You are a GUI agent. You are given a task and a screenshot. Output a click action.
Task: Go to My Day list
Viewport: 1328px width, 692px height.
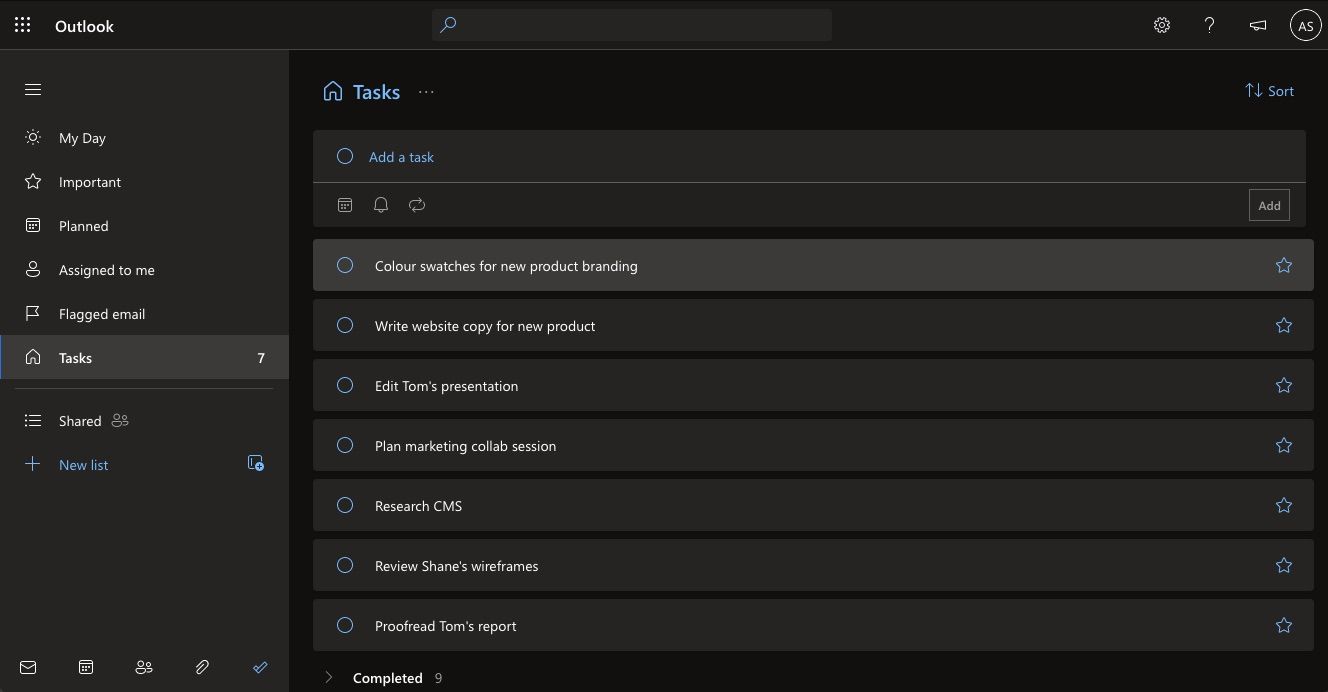tap(82, 138)
